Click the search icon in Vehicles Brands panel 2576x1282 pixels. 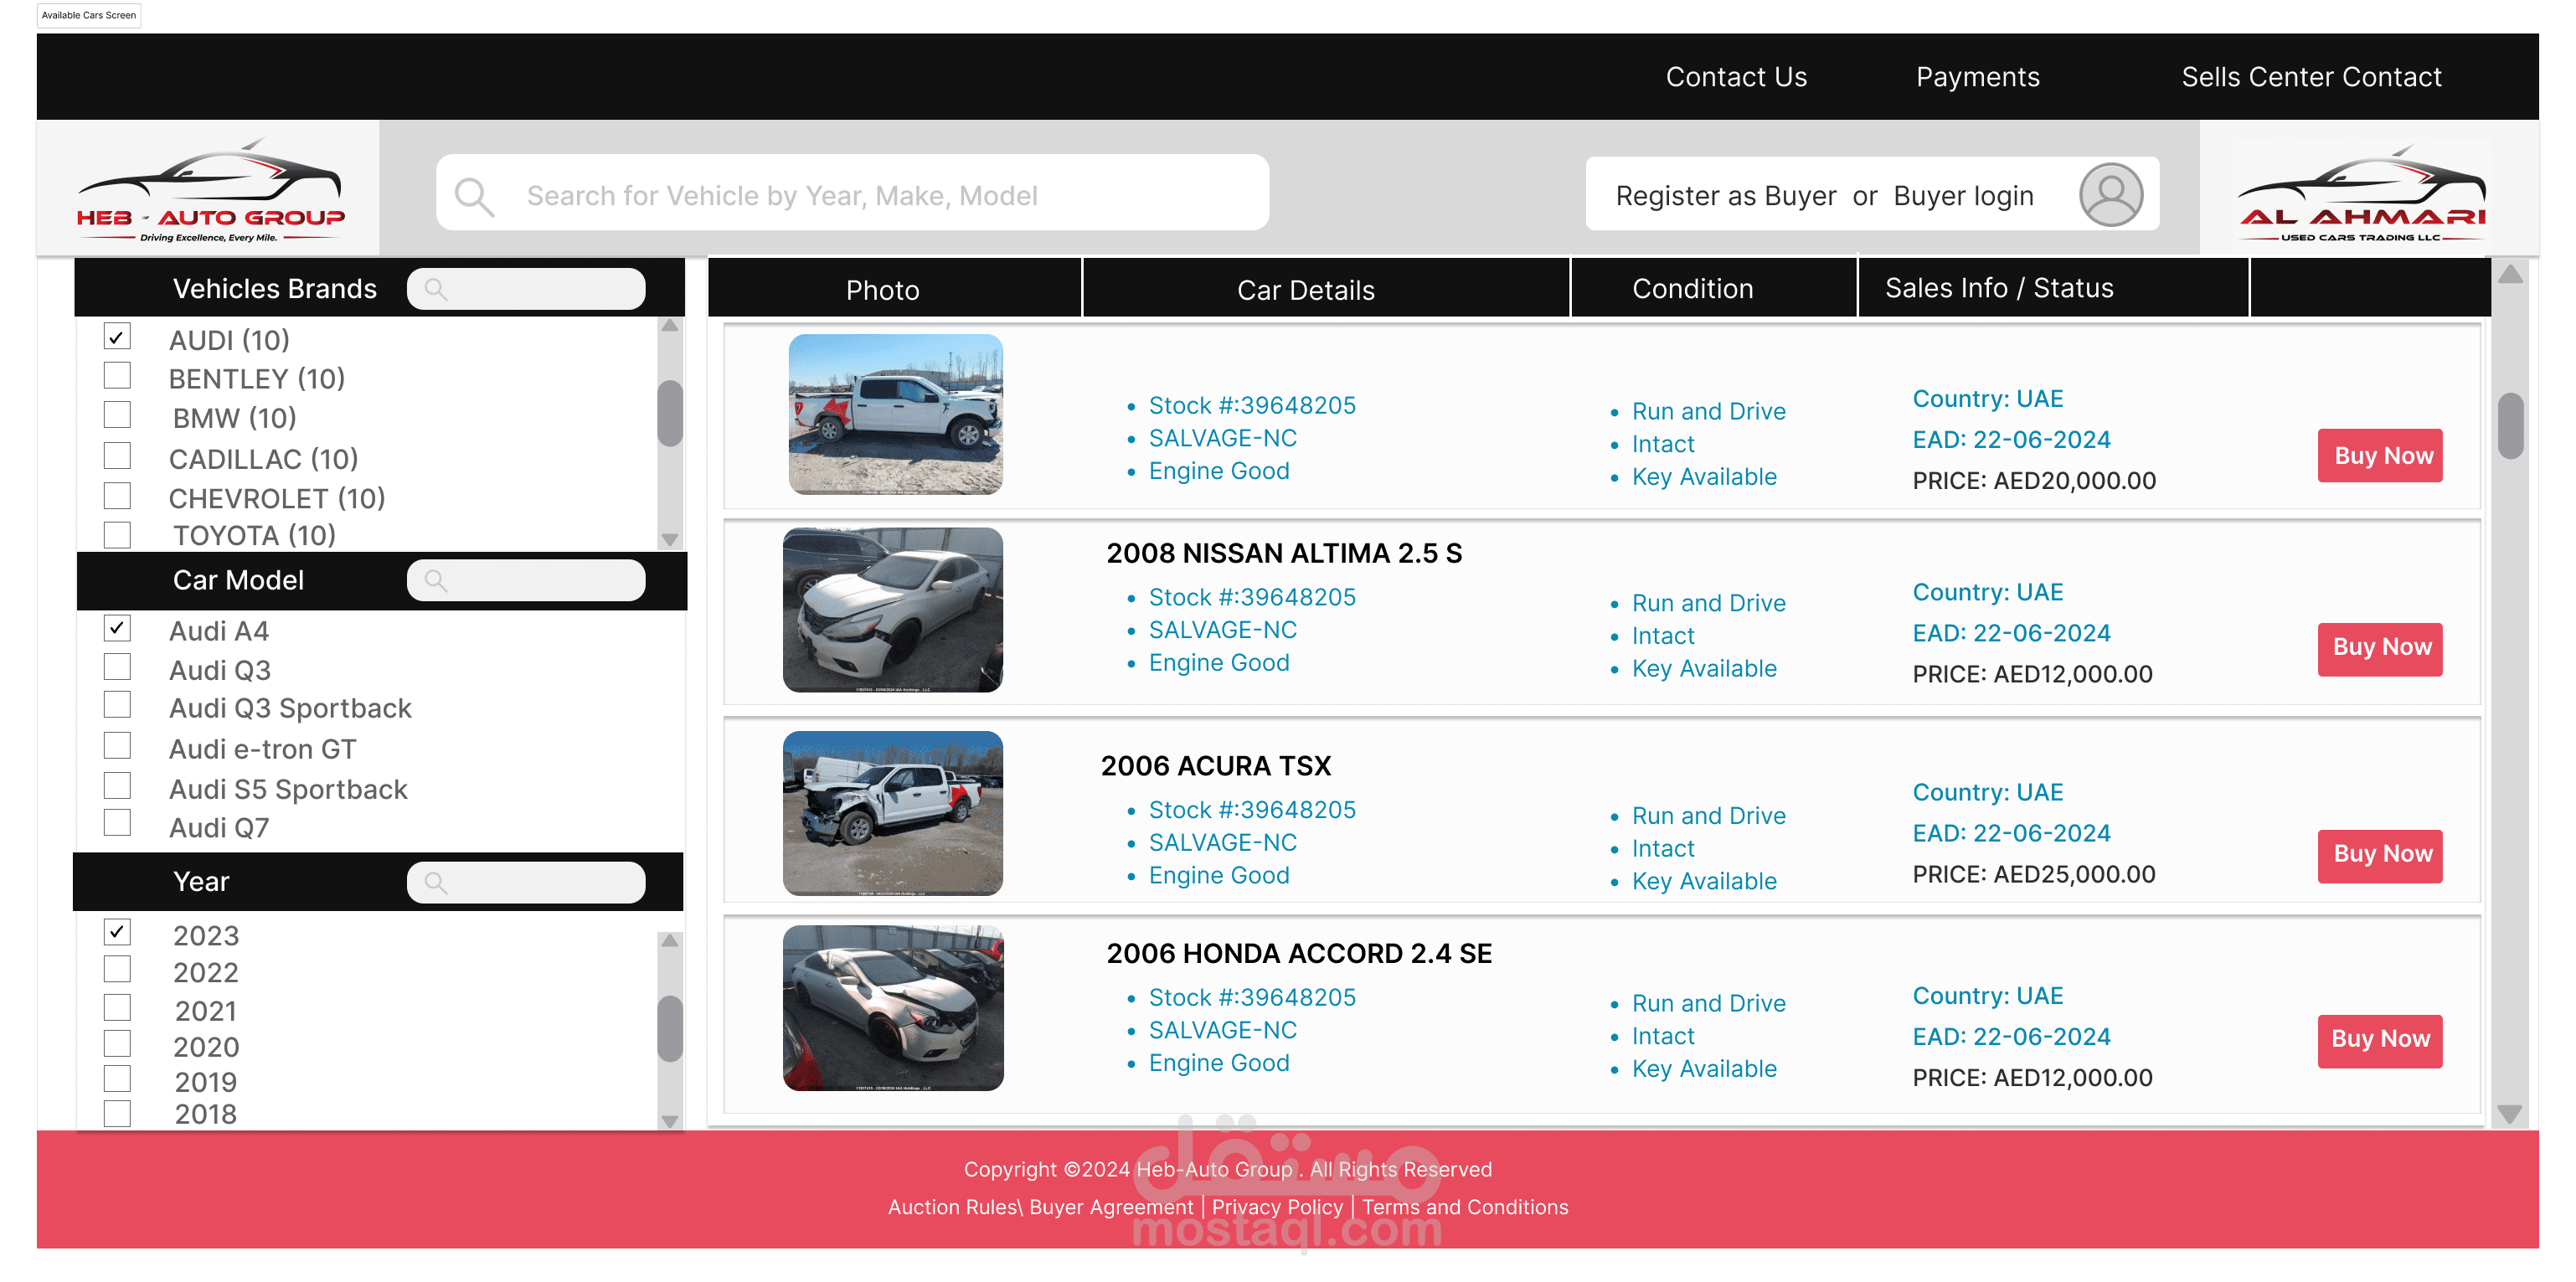[x=438, y=289]
